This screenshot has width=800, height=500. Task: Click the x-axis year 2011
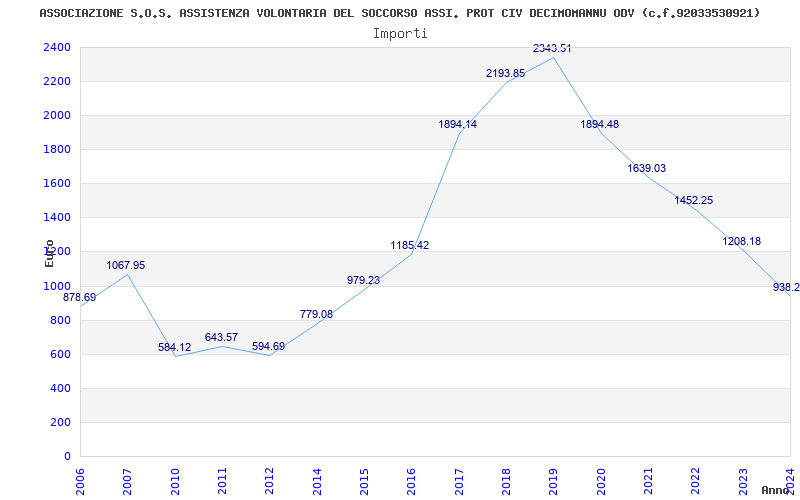(x=222, y=482)
